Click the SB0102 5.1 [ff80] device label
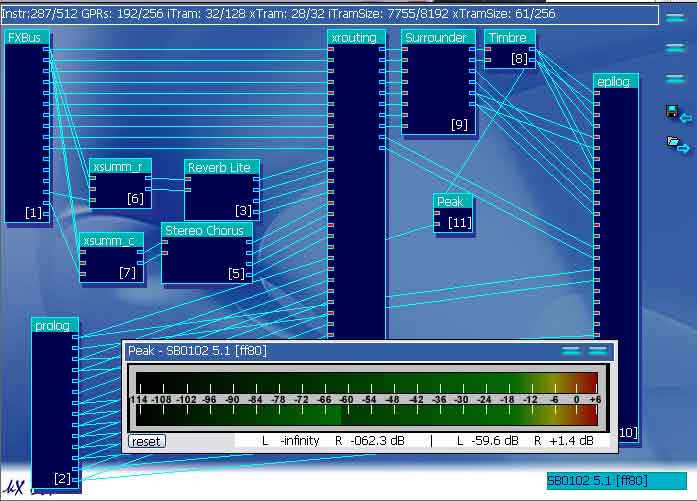Screen dimensions: 697x501 point(616,481)
